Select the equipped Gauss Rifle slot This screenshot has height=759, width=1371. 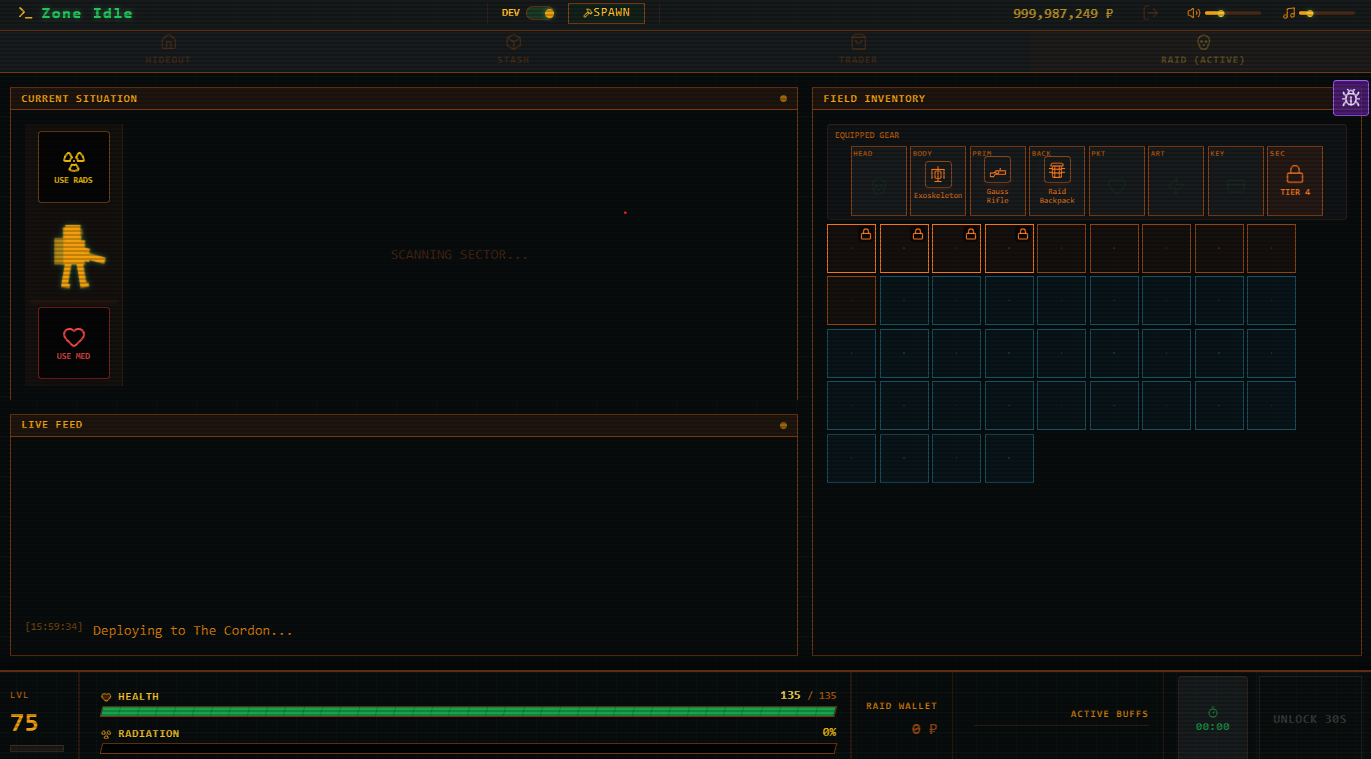pos(997,181)
